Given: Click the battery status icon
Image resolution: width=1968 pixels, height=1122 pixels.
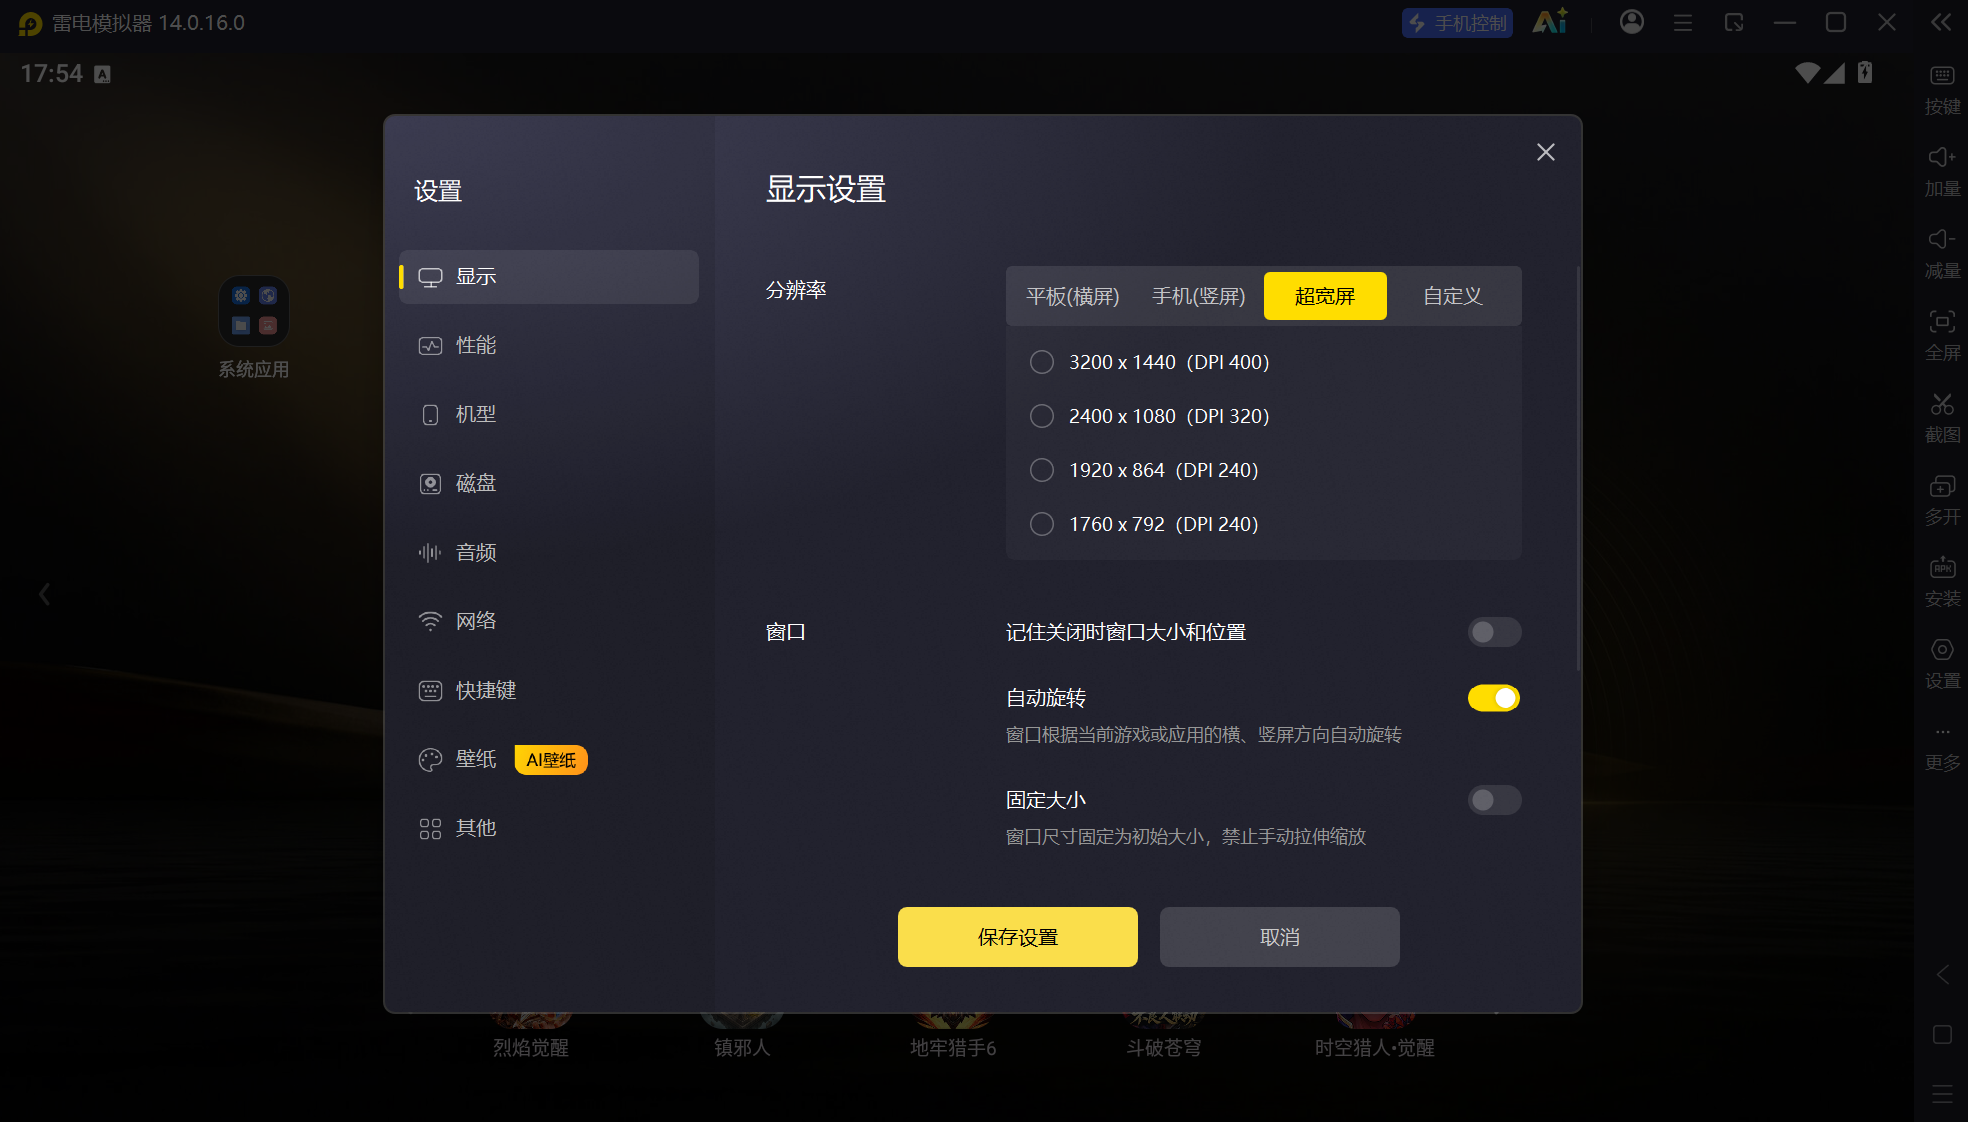Looking at the screenshot, I should pos(1865,72).
